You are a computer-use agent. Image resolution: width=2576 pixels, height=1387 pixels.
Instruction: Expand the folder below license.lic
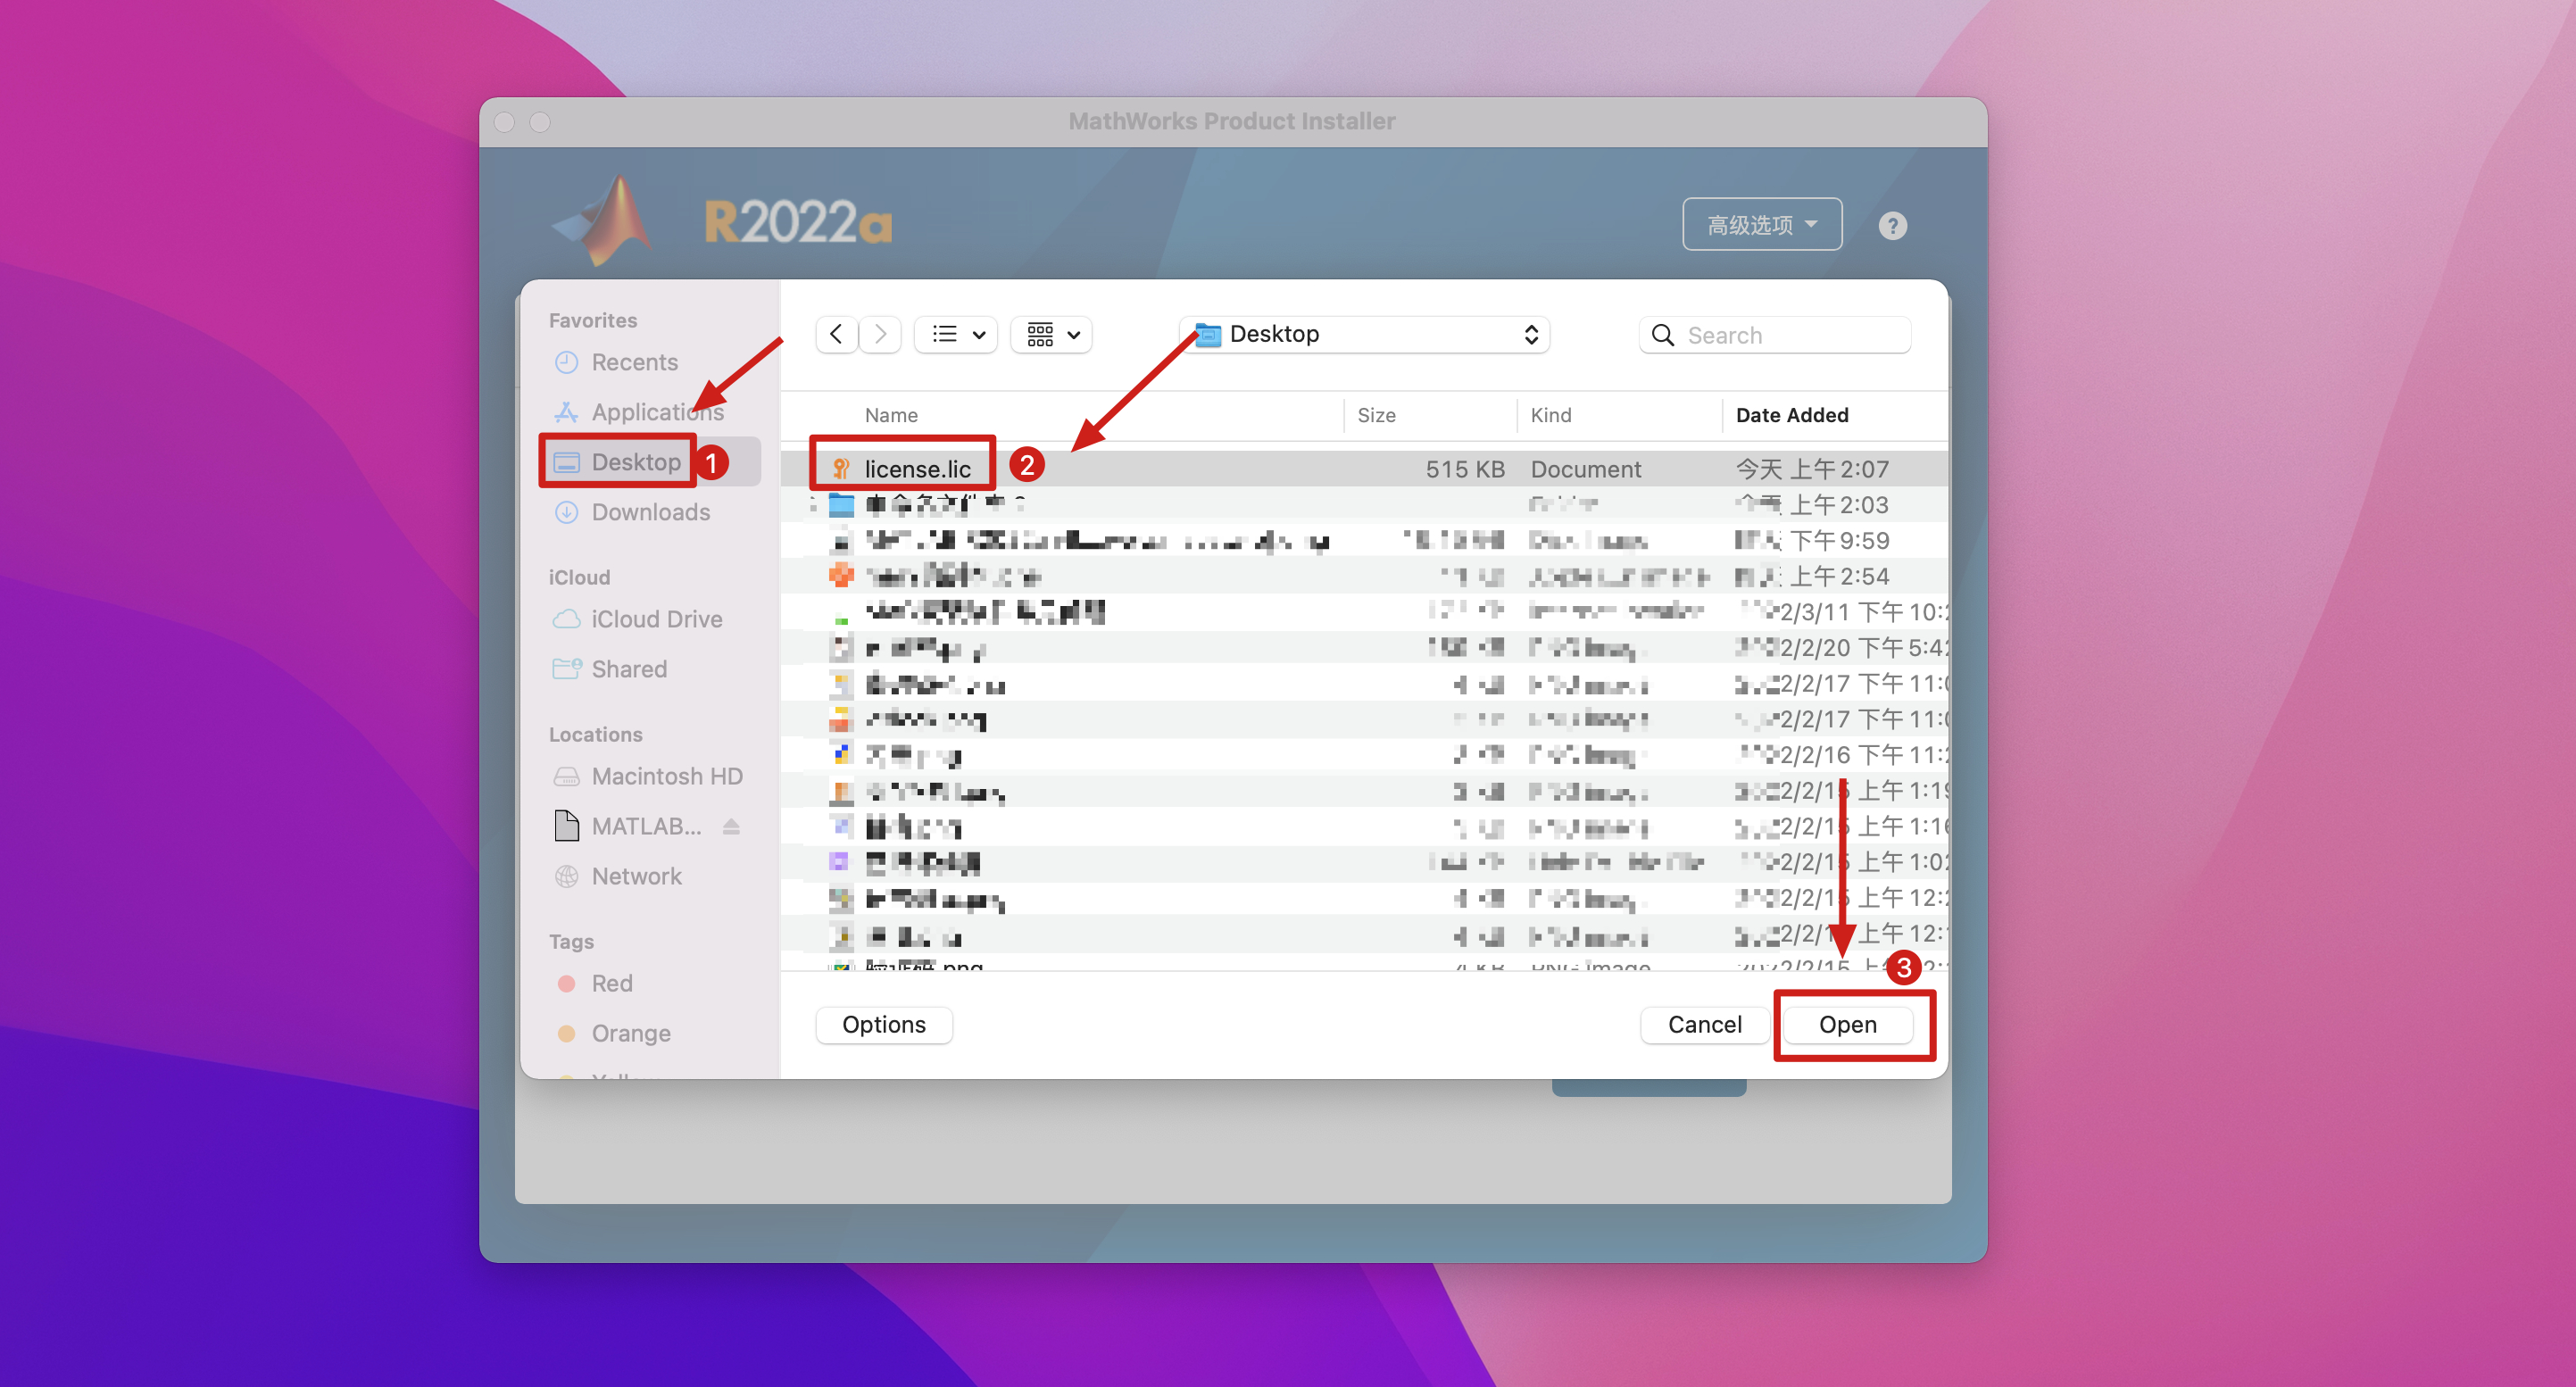click(x=813, y=506)
